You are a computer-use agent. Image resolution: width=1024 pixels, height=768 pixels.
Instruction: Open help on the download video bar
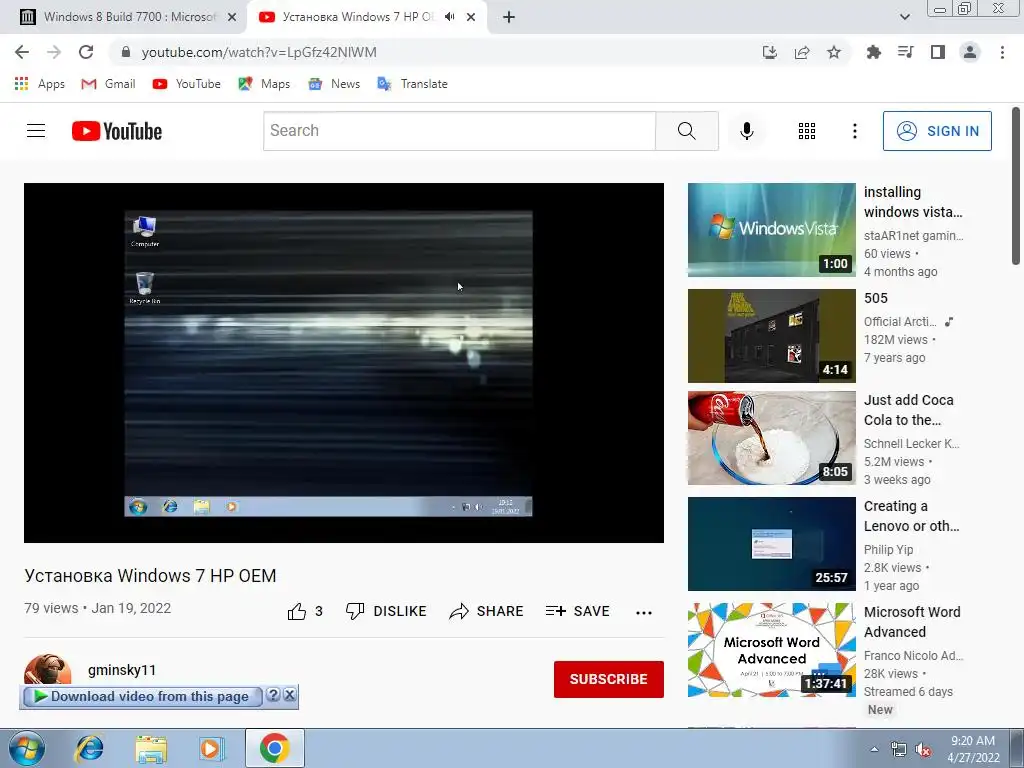274,695
